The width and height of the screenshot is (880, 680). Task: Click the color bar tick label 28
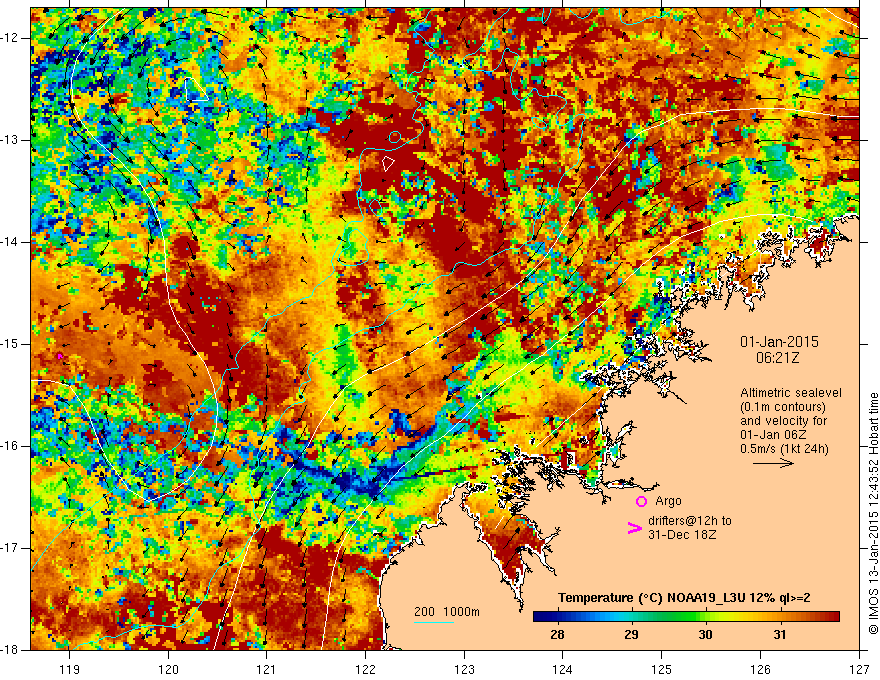click(x=557, y=635)
